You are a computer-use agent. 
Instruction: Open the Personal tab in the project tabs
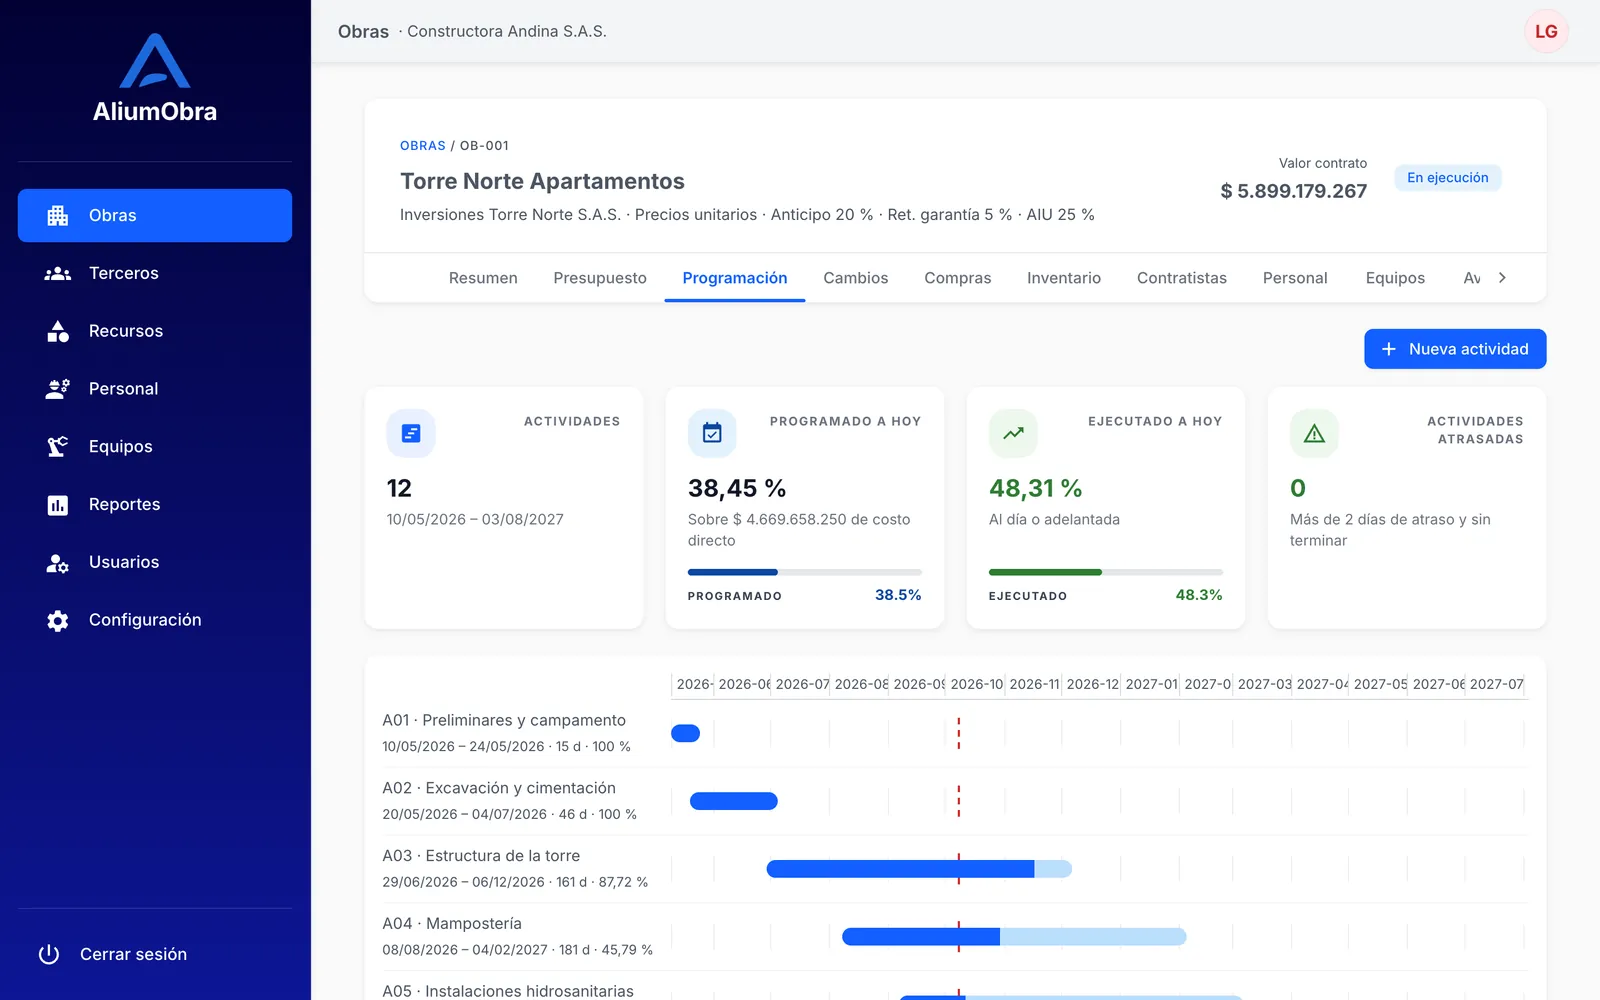coord(1295,278)
